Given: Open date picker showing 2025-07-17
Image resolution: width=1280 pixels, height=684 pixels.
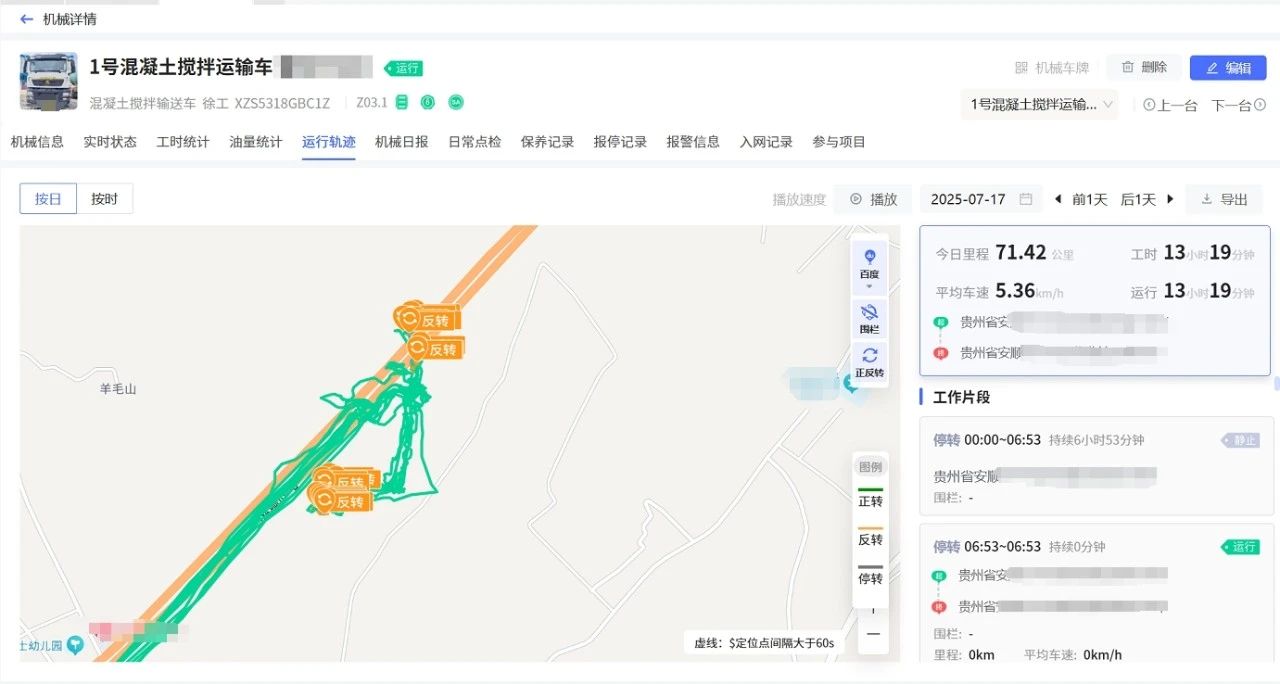Looking at the screenshot, I should pyautogui.click(x=981, y=199).
